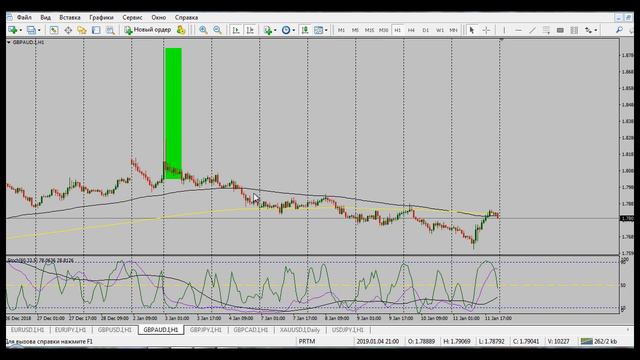Open the Файл menu
640x360 pixels.
pyautogui.click(x=24, y=18)
